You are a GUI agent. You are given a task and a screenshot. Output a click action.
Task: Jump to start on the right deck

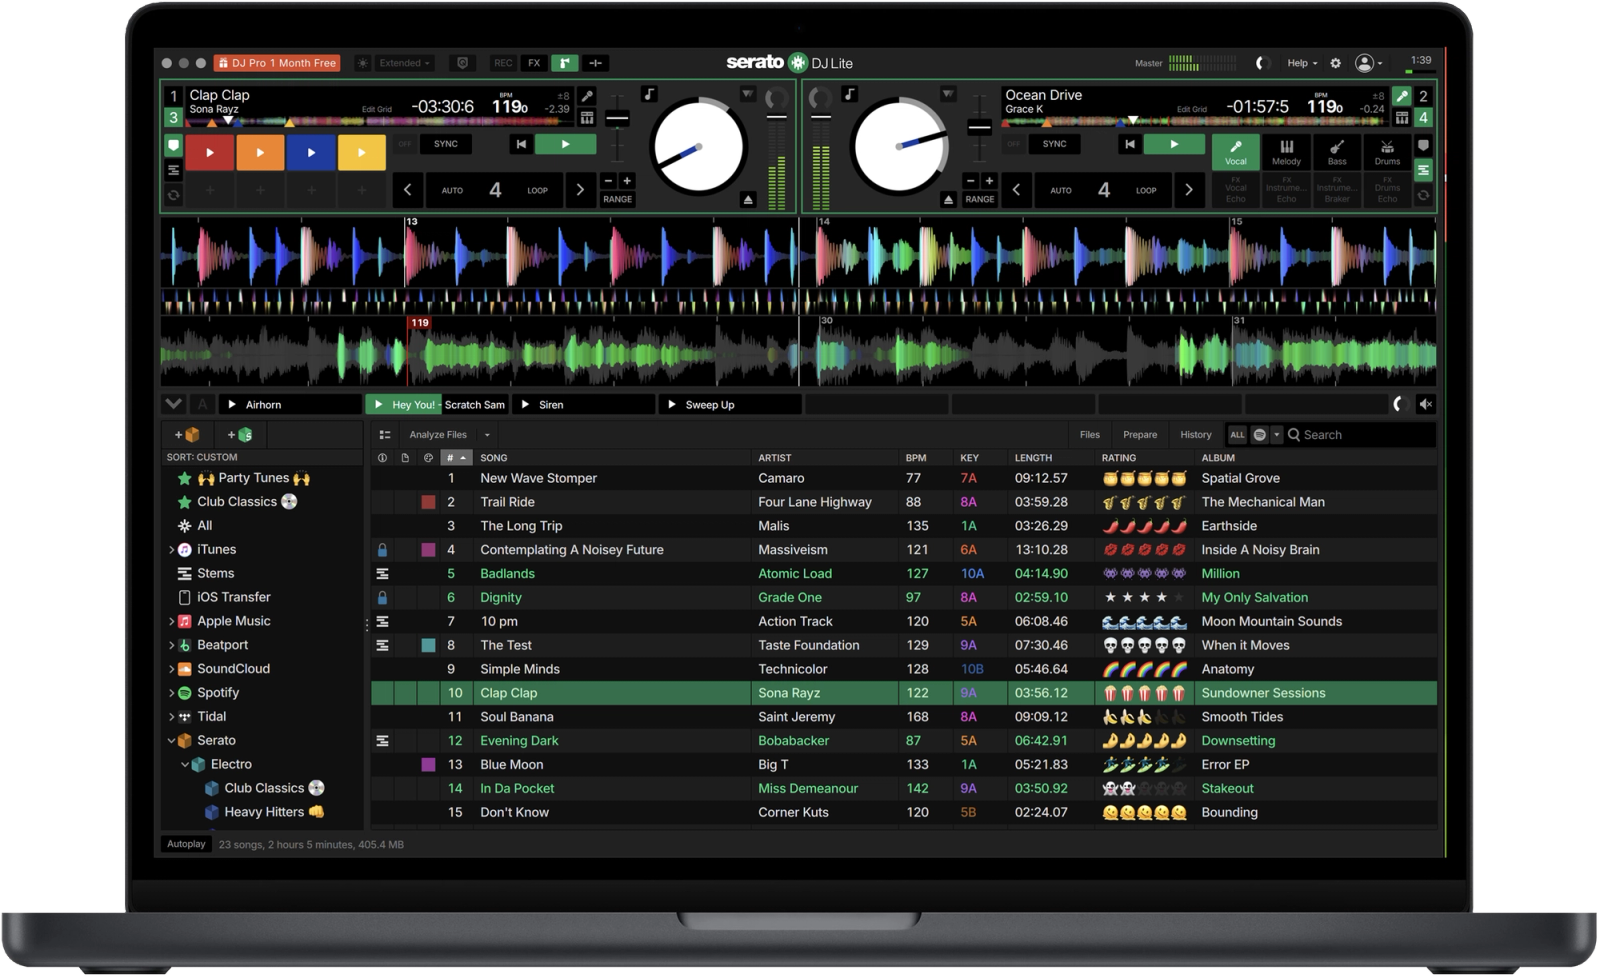(x=1130, y=144)
